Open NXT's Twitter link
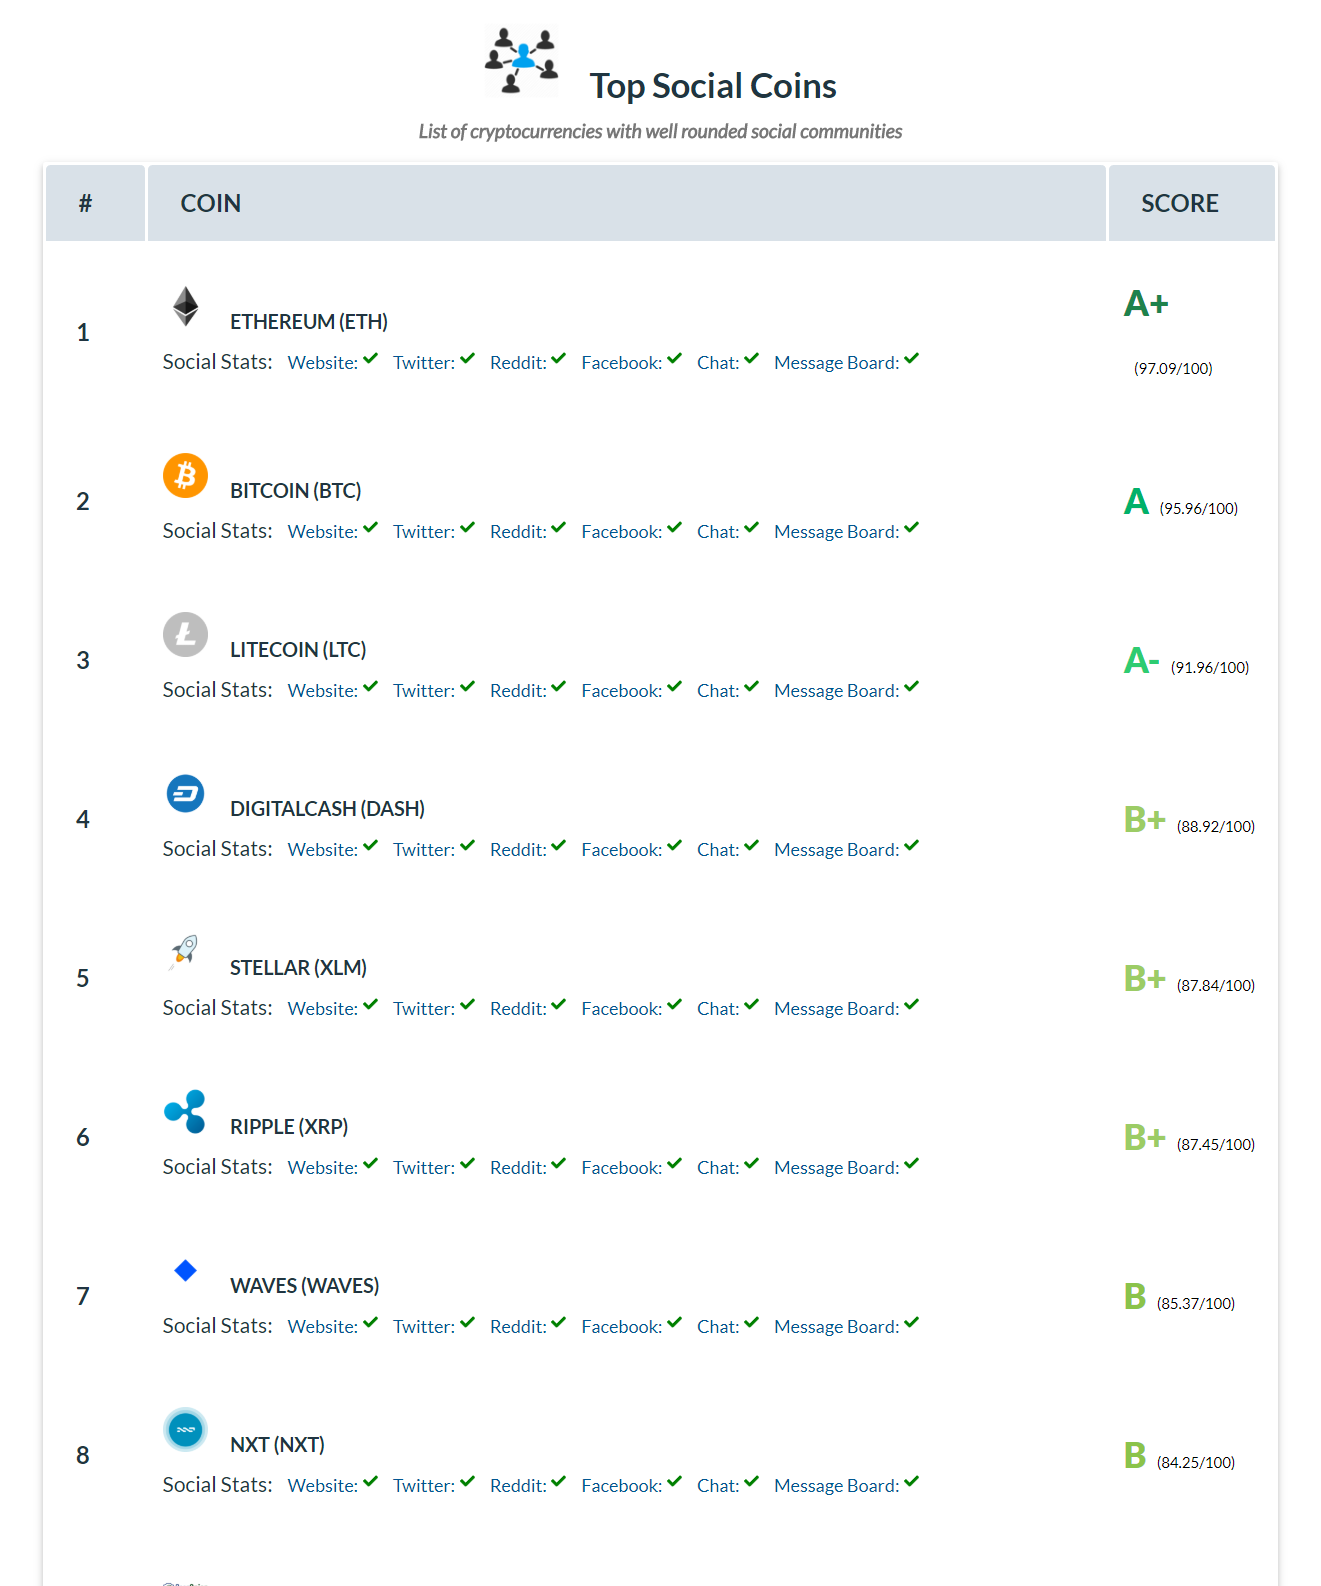 (x=424, y=1486)
